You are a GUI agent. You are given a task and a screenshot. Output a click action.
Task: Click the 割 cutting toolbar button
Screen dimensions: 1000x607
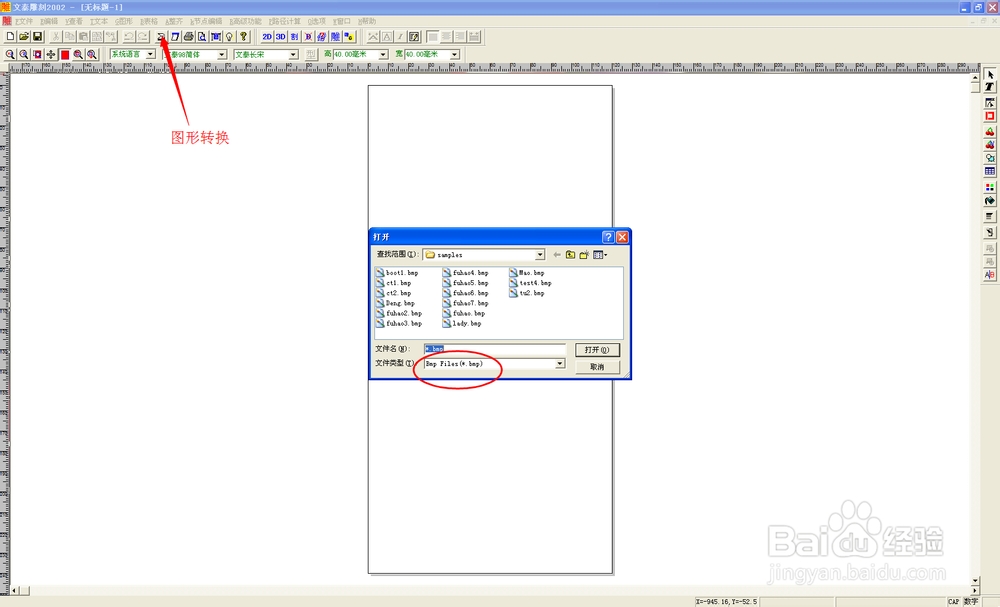294,37
